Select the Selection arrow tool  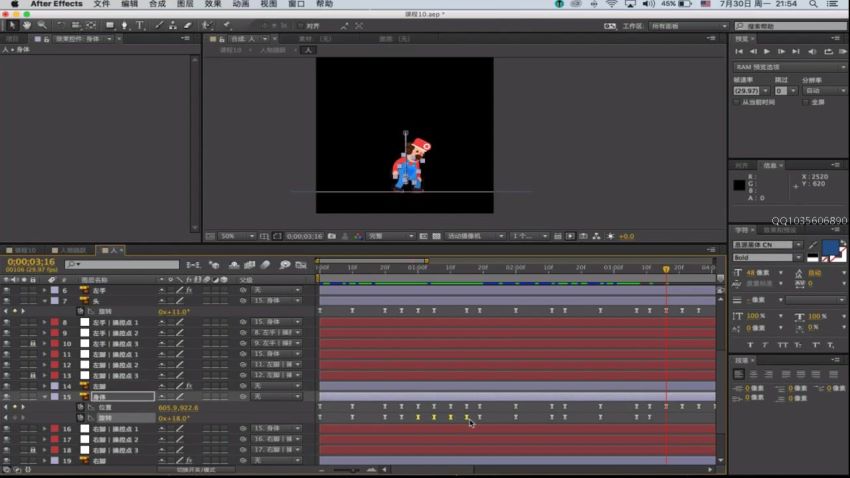(12, 25)
